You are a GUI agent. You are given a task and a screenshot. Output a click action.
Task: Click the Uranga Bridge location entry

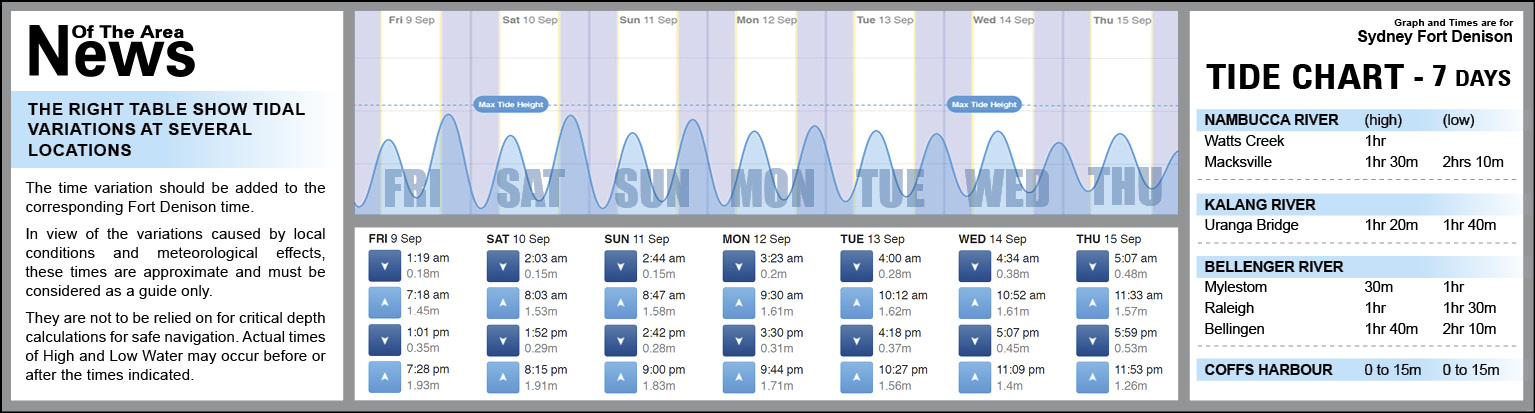tap(1251, 225)
